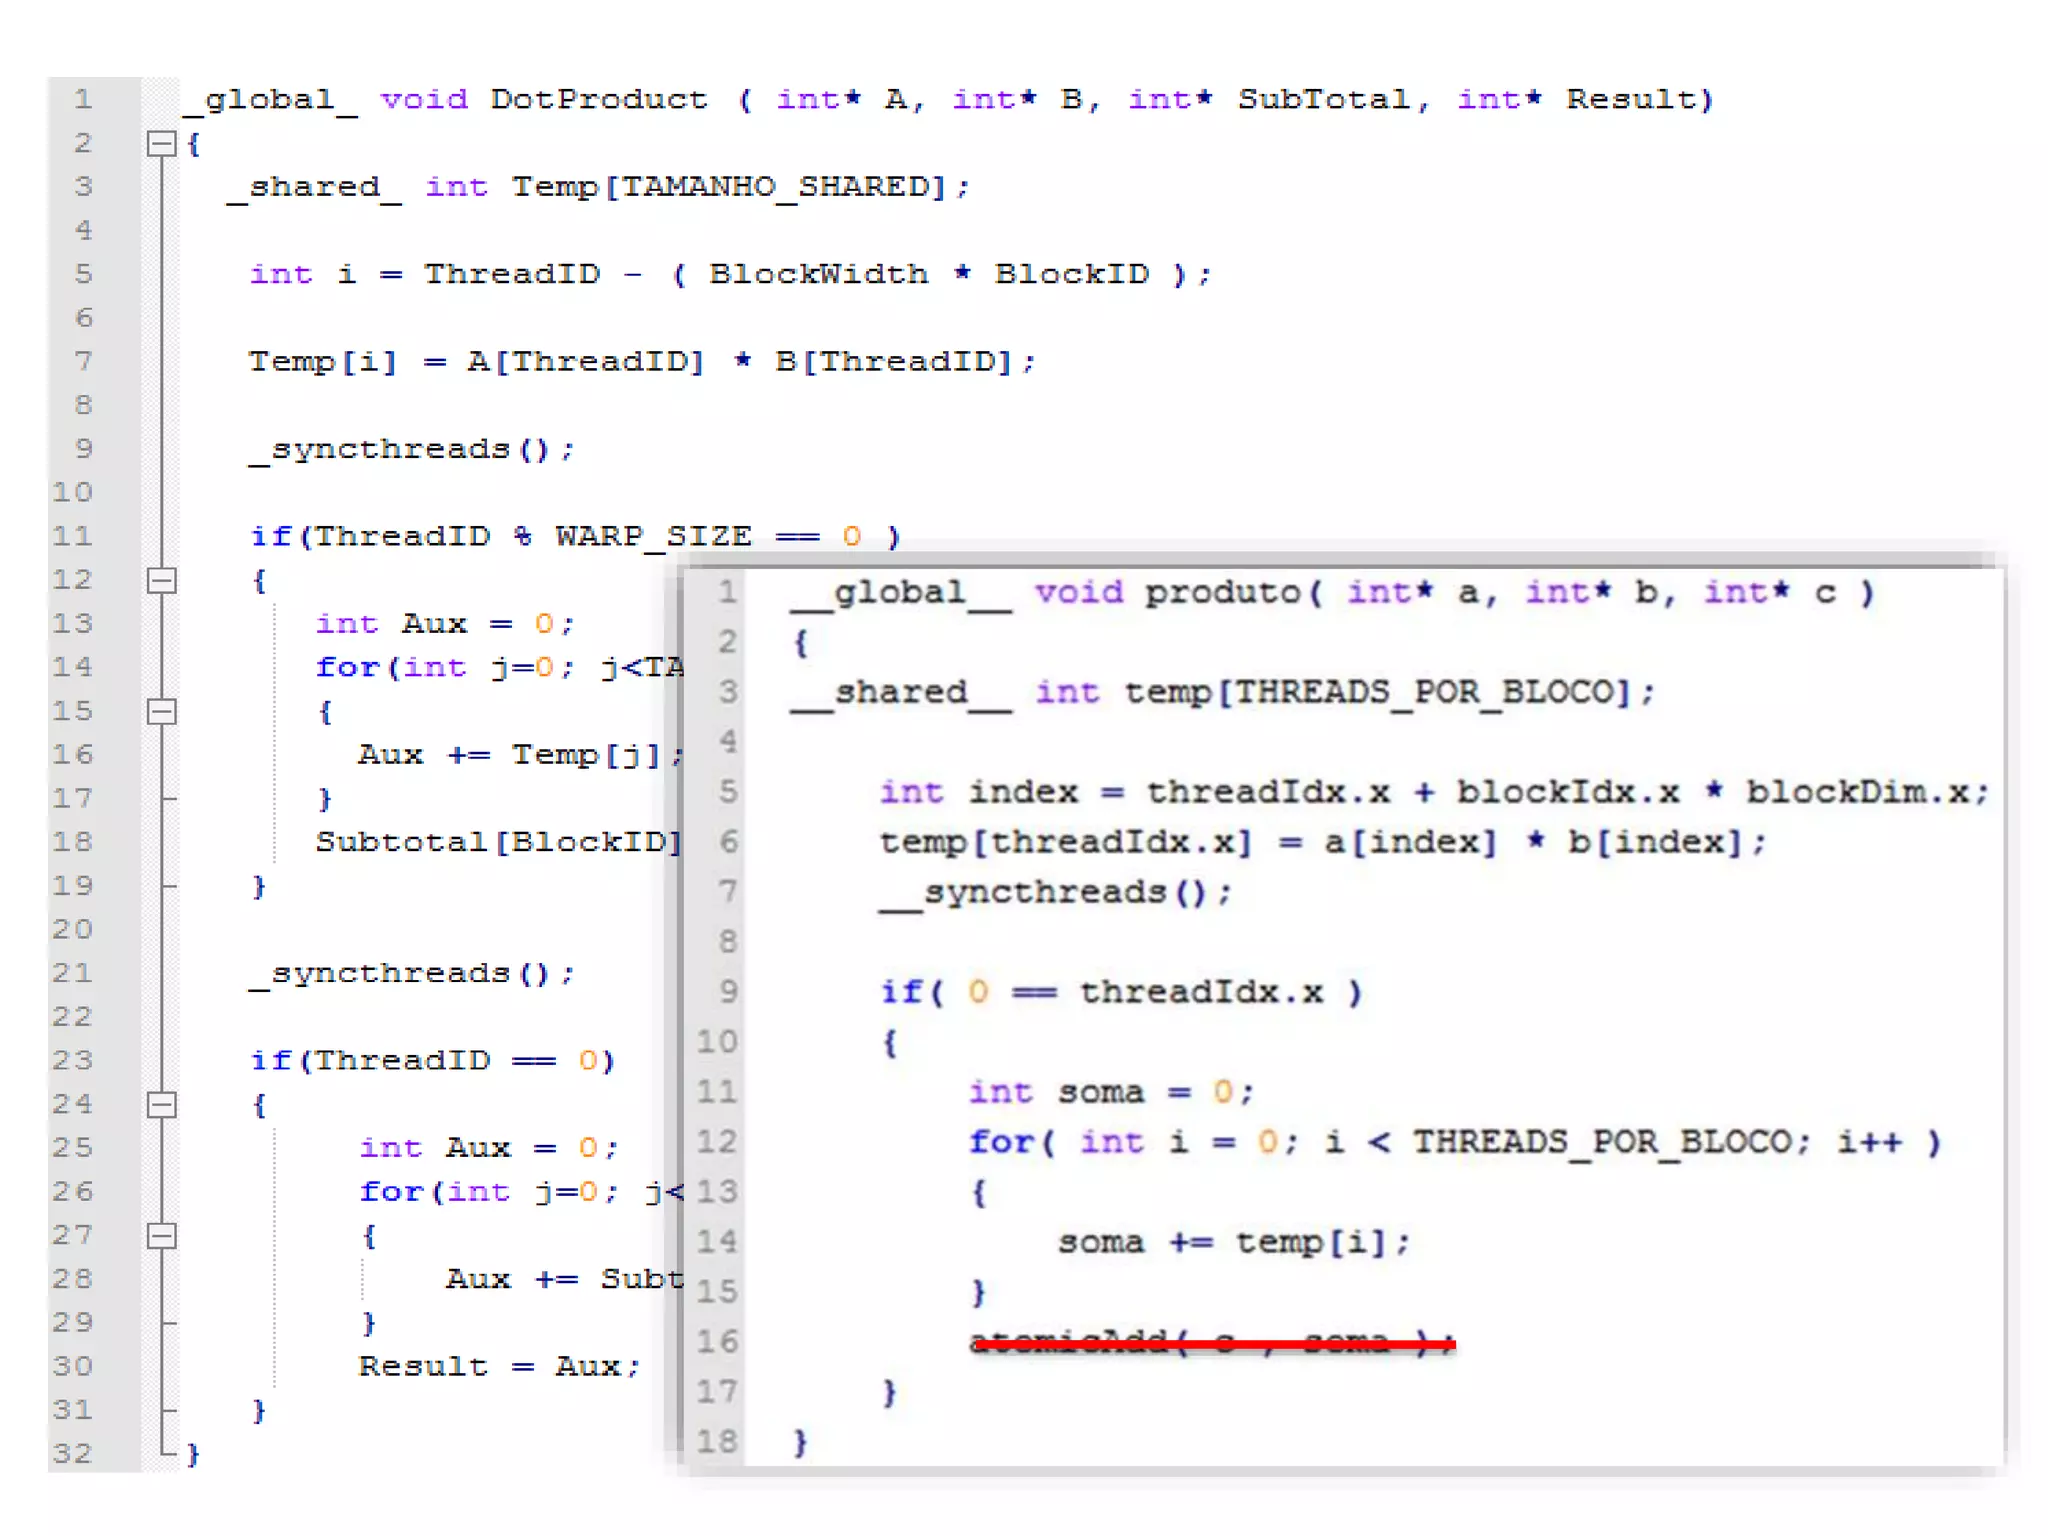Click blockDim.x at end of line 5
The height and width of the screenshot is (1536, 2048).
(1857, 792)
